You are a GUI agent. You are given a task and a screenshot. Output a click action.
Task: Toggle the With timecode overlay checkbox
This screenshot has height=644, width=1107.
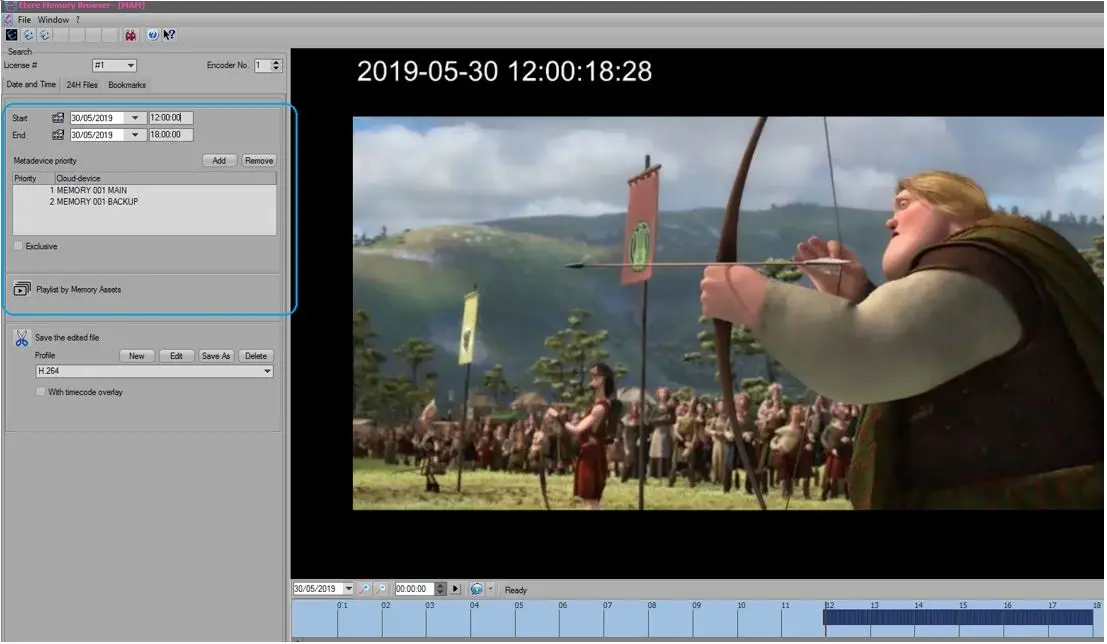[x=41, y=392]
